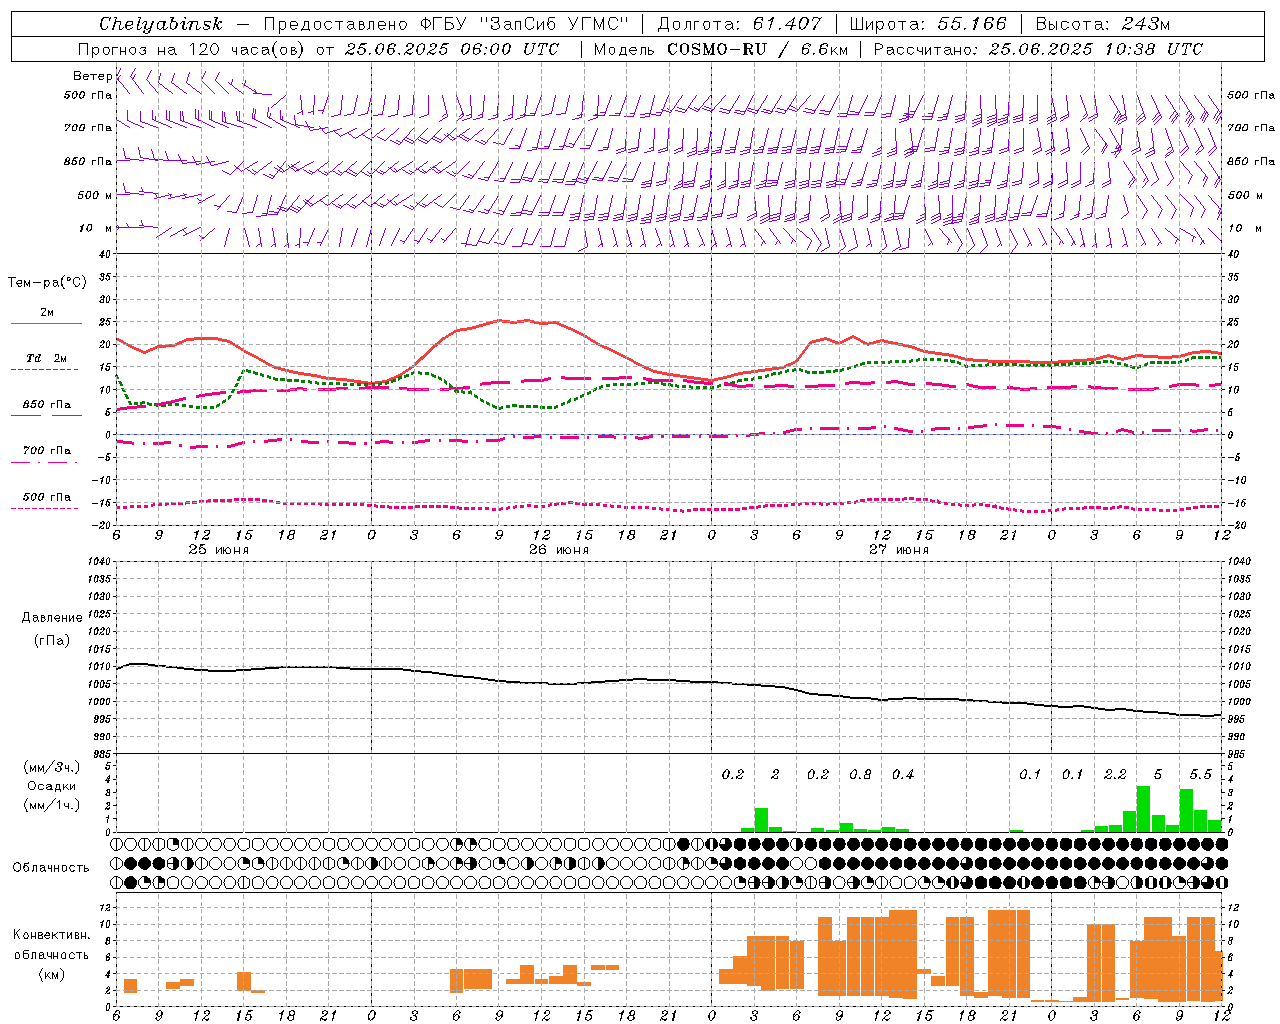The image size is (1280, 1024).
Task: Select the Модель COSMO-RU / 6.6км text
Action: pos(721,49)
